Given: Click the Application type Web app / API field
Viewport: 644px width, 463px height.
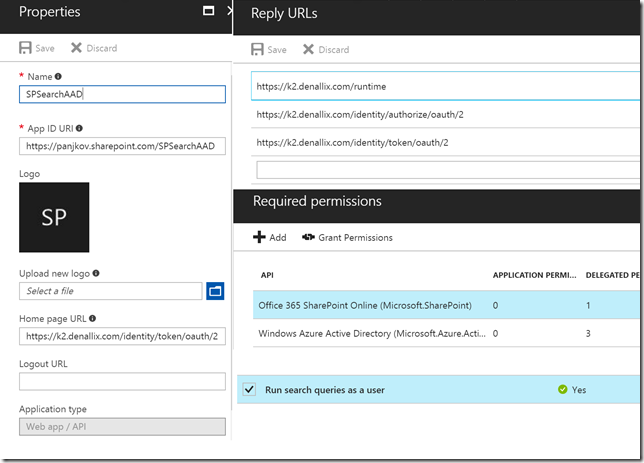Looking at the screenshot, I should pyautogui.click(x=122, y=426).
